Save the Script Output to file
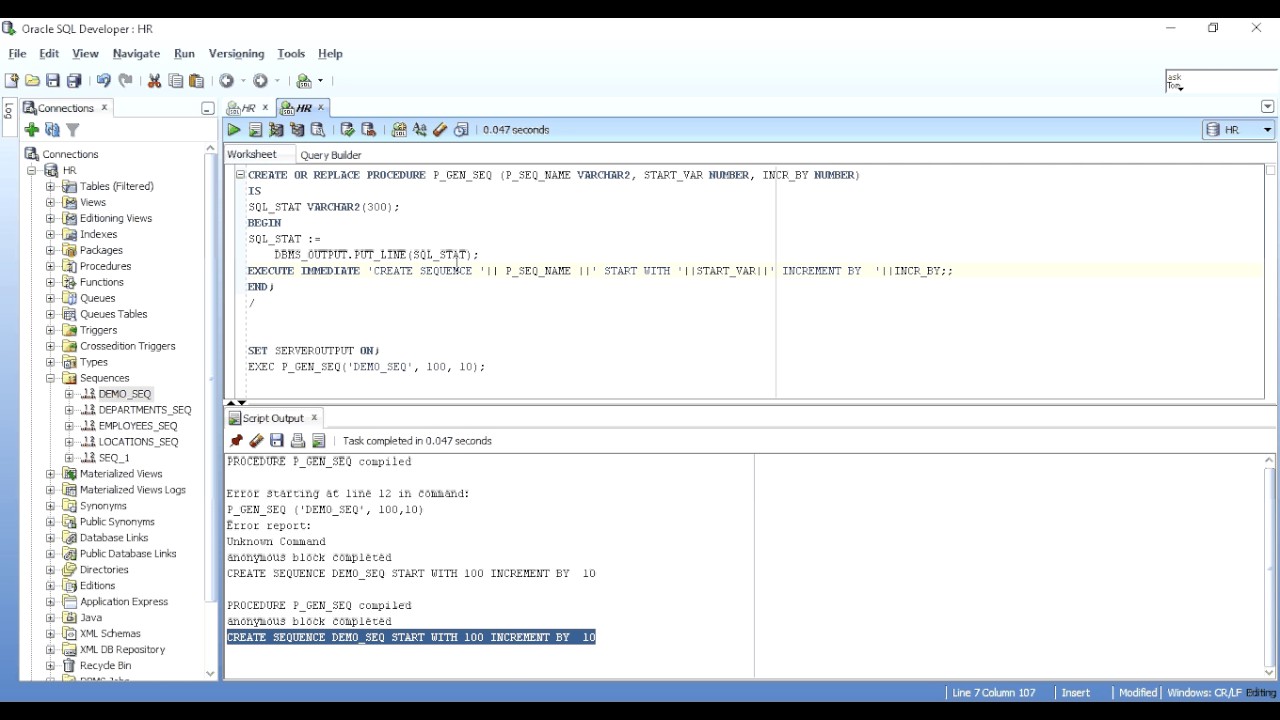This screenshot has height=720, width=1280. coord(277,441)
